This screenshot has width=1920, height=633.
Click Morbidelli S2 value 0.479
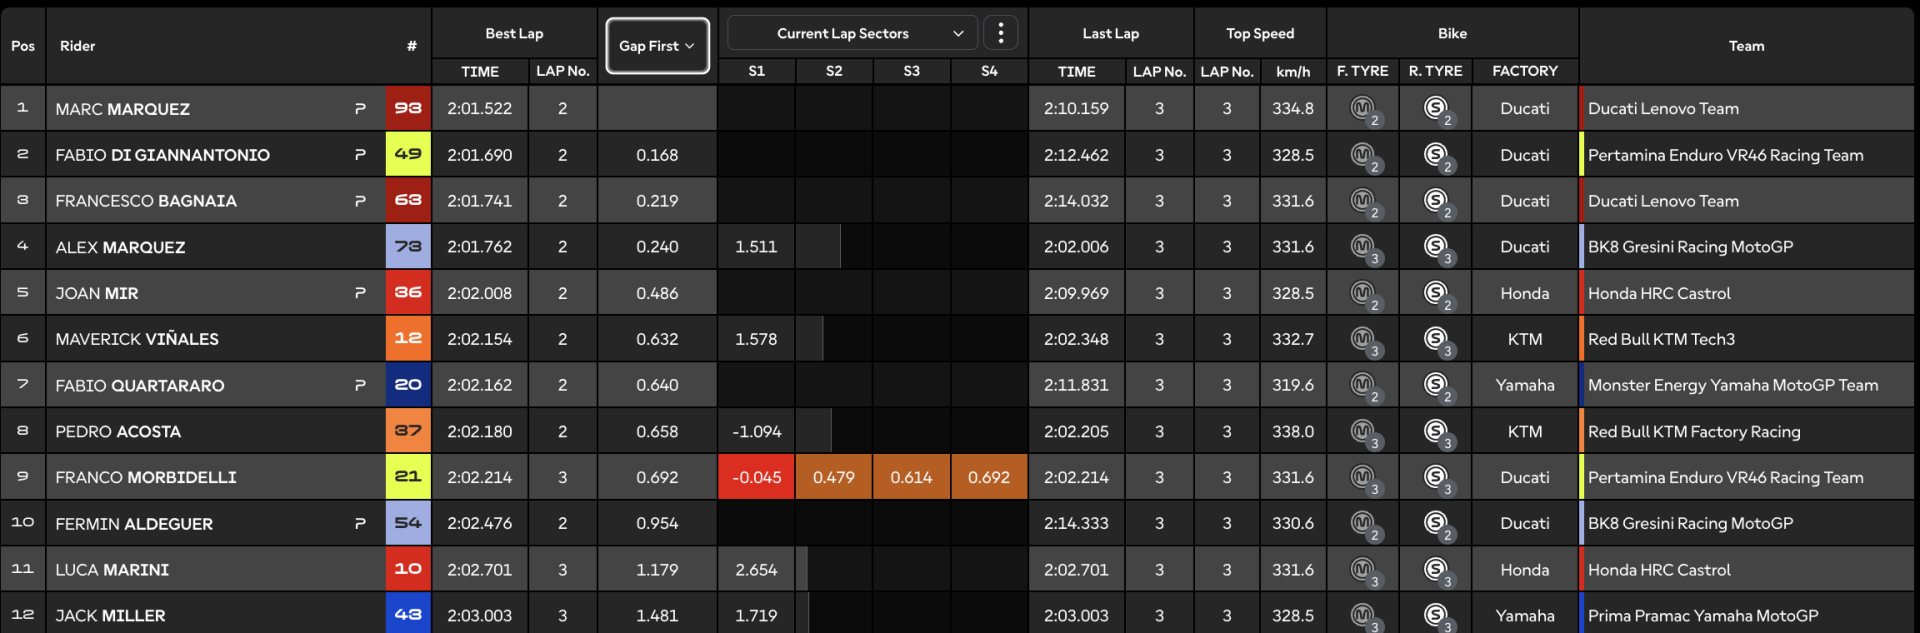click(834, 478)
